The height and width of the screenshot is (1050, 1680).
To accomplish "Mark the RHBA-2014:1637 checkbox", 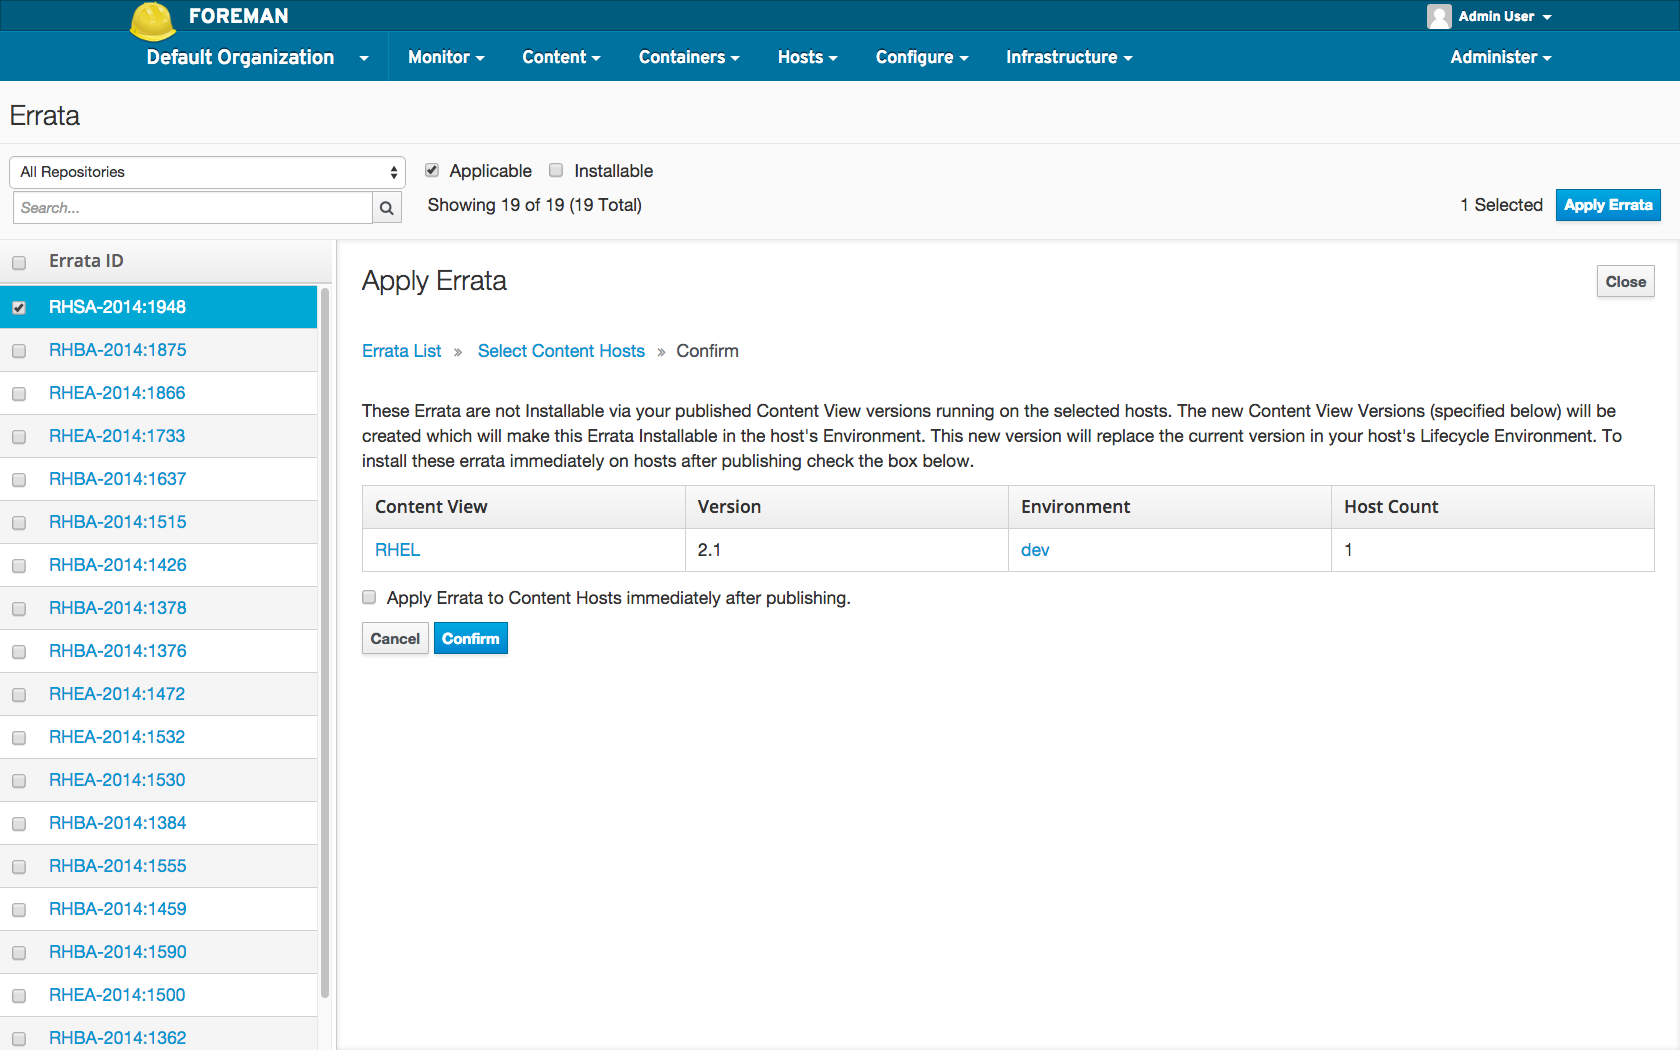I will click(x=19, y=480).
